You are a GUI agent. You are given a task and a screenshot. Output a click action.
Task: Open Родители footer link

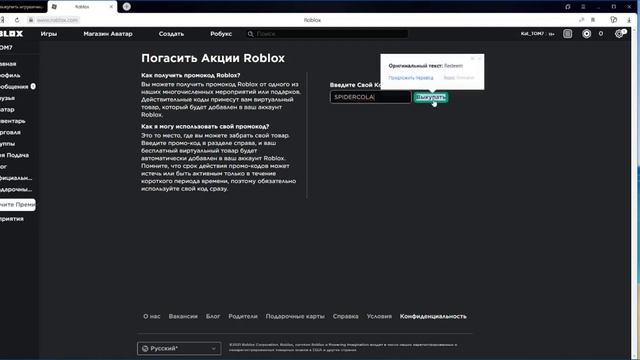[243, 316]
